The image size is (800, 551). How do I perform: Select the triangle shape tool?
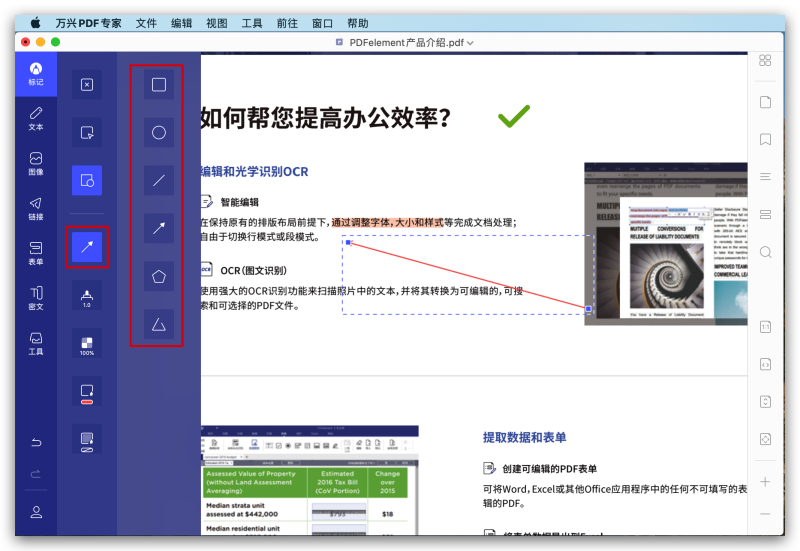click(158, 323)
